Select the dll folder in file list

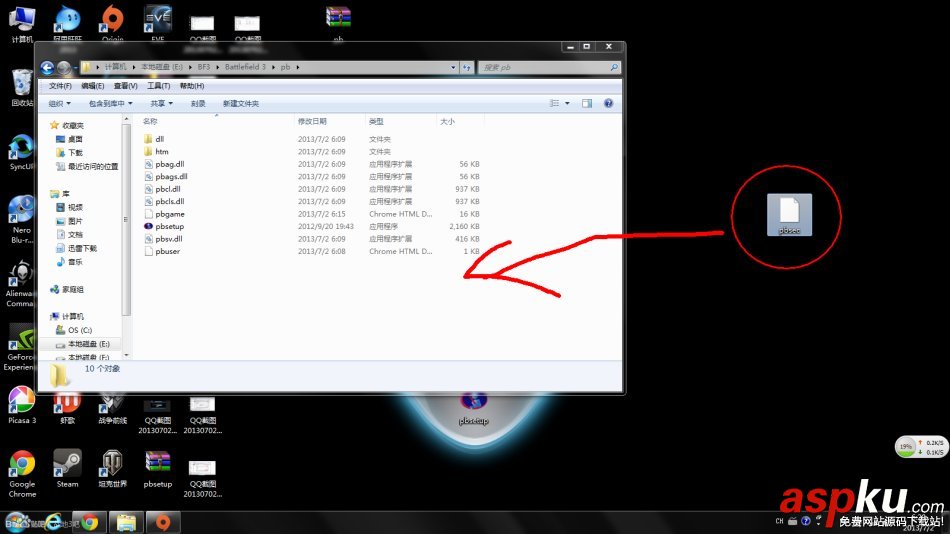point(159,139)
